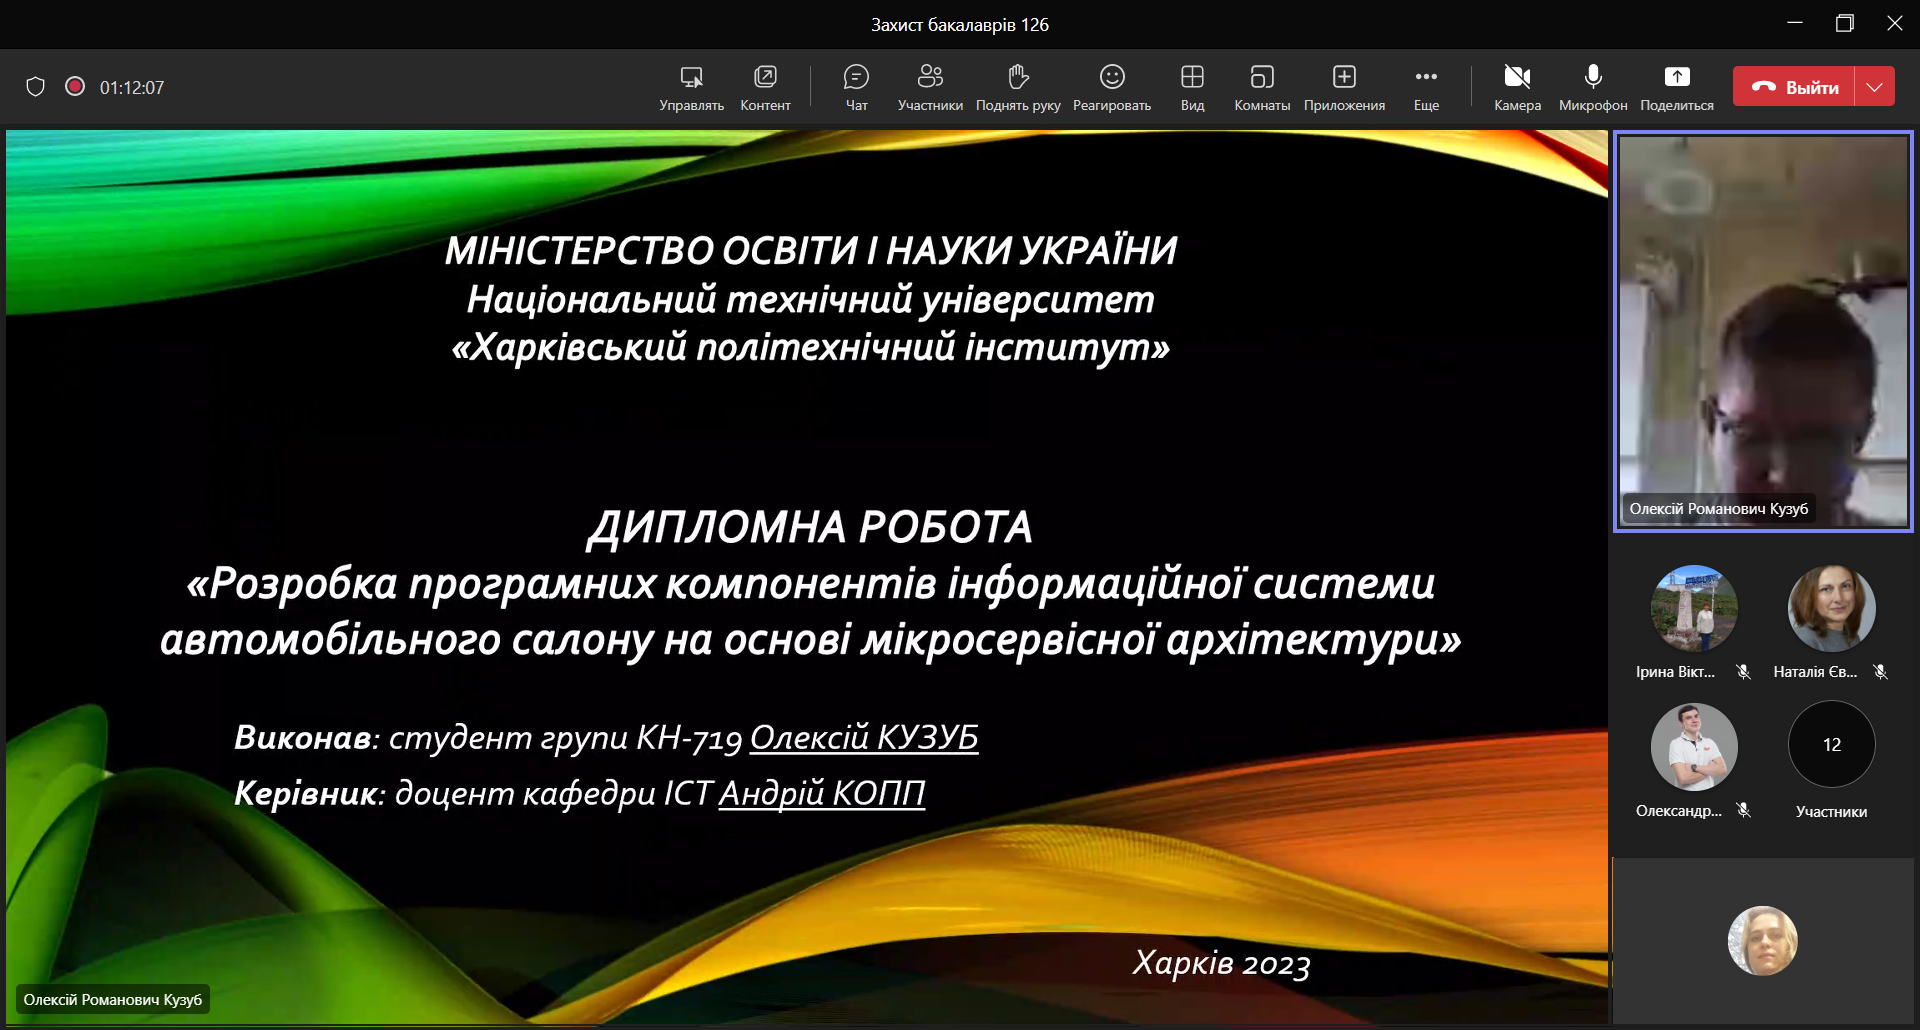Click the self-view avatar tile
Viewport: 1920px width, 1030px height.
(x=1762, y=941)
